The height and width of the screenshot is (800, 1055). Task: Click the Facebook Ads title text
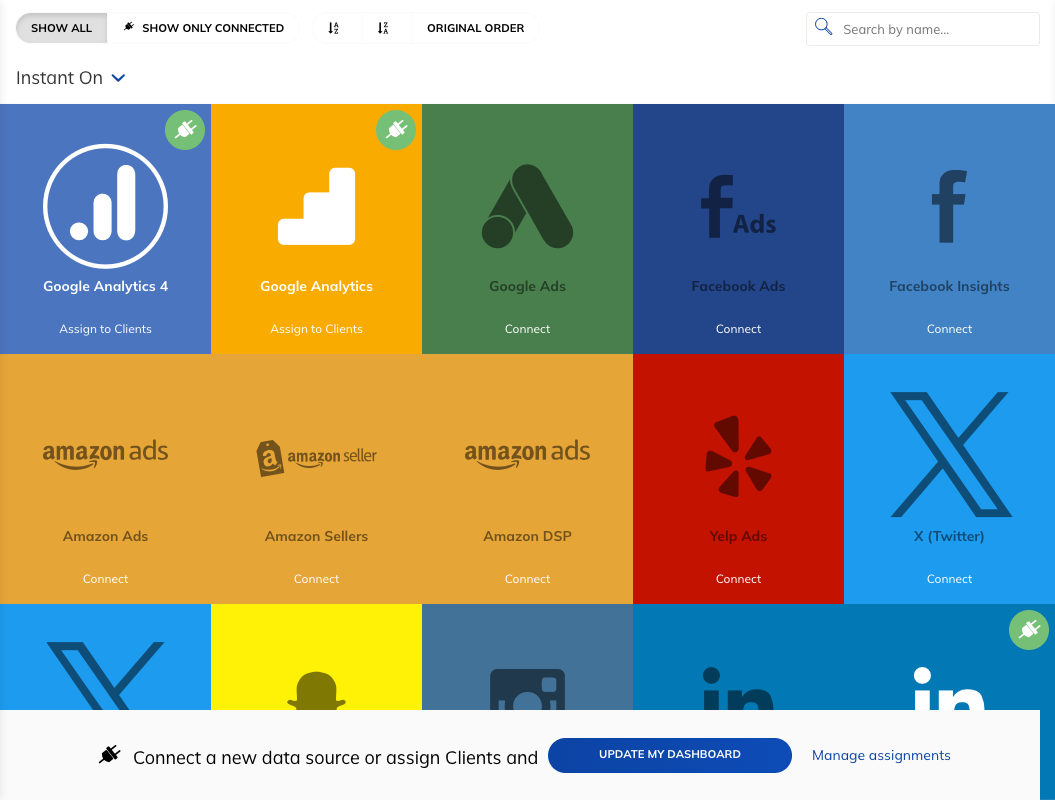(738, 286)
